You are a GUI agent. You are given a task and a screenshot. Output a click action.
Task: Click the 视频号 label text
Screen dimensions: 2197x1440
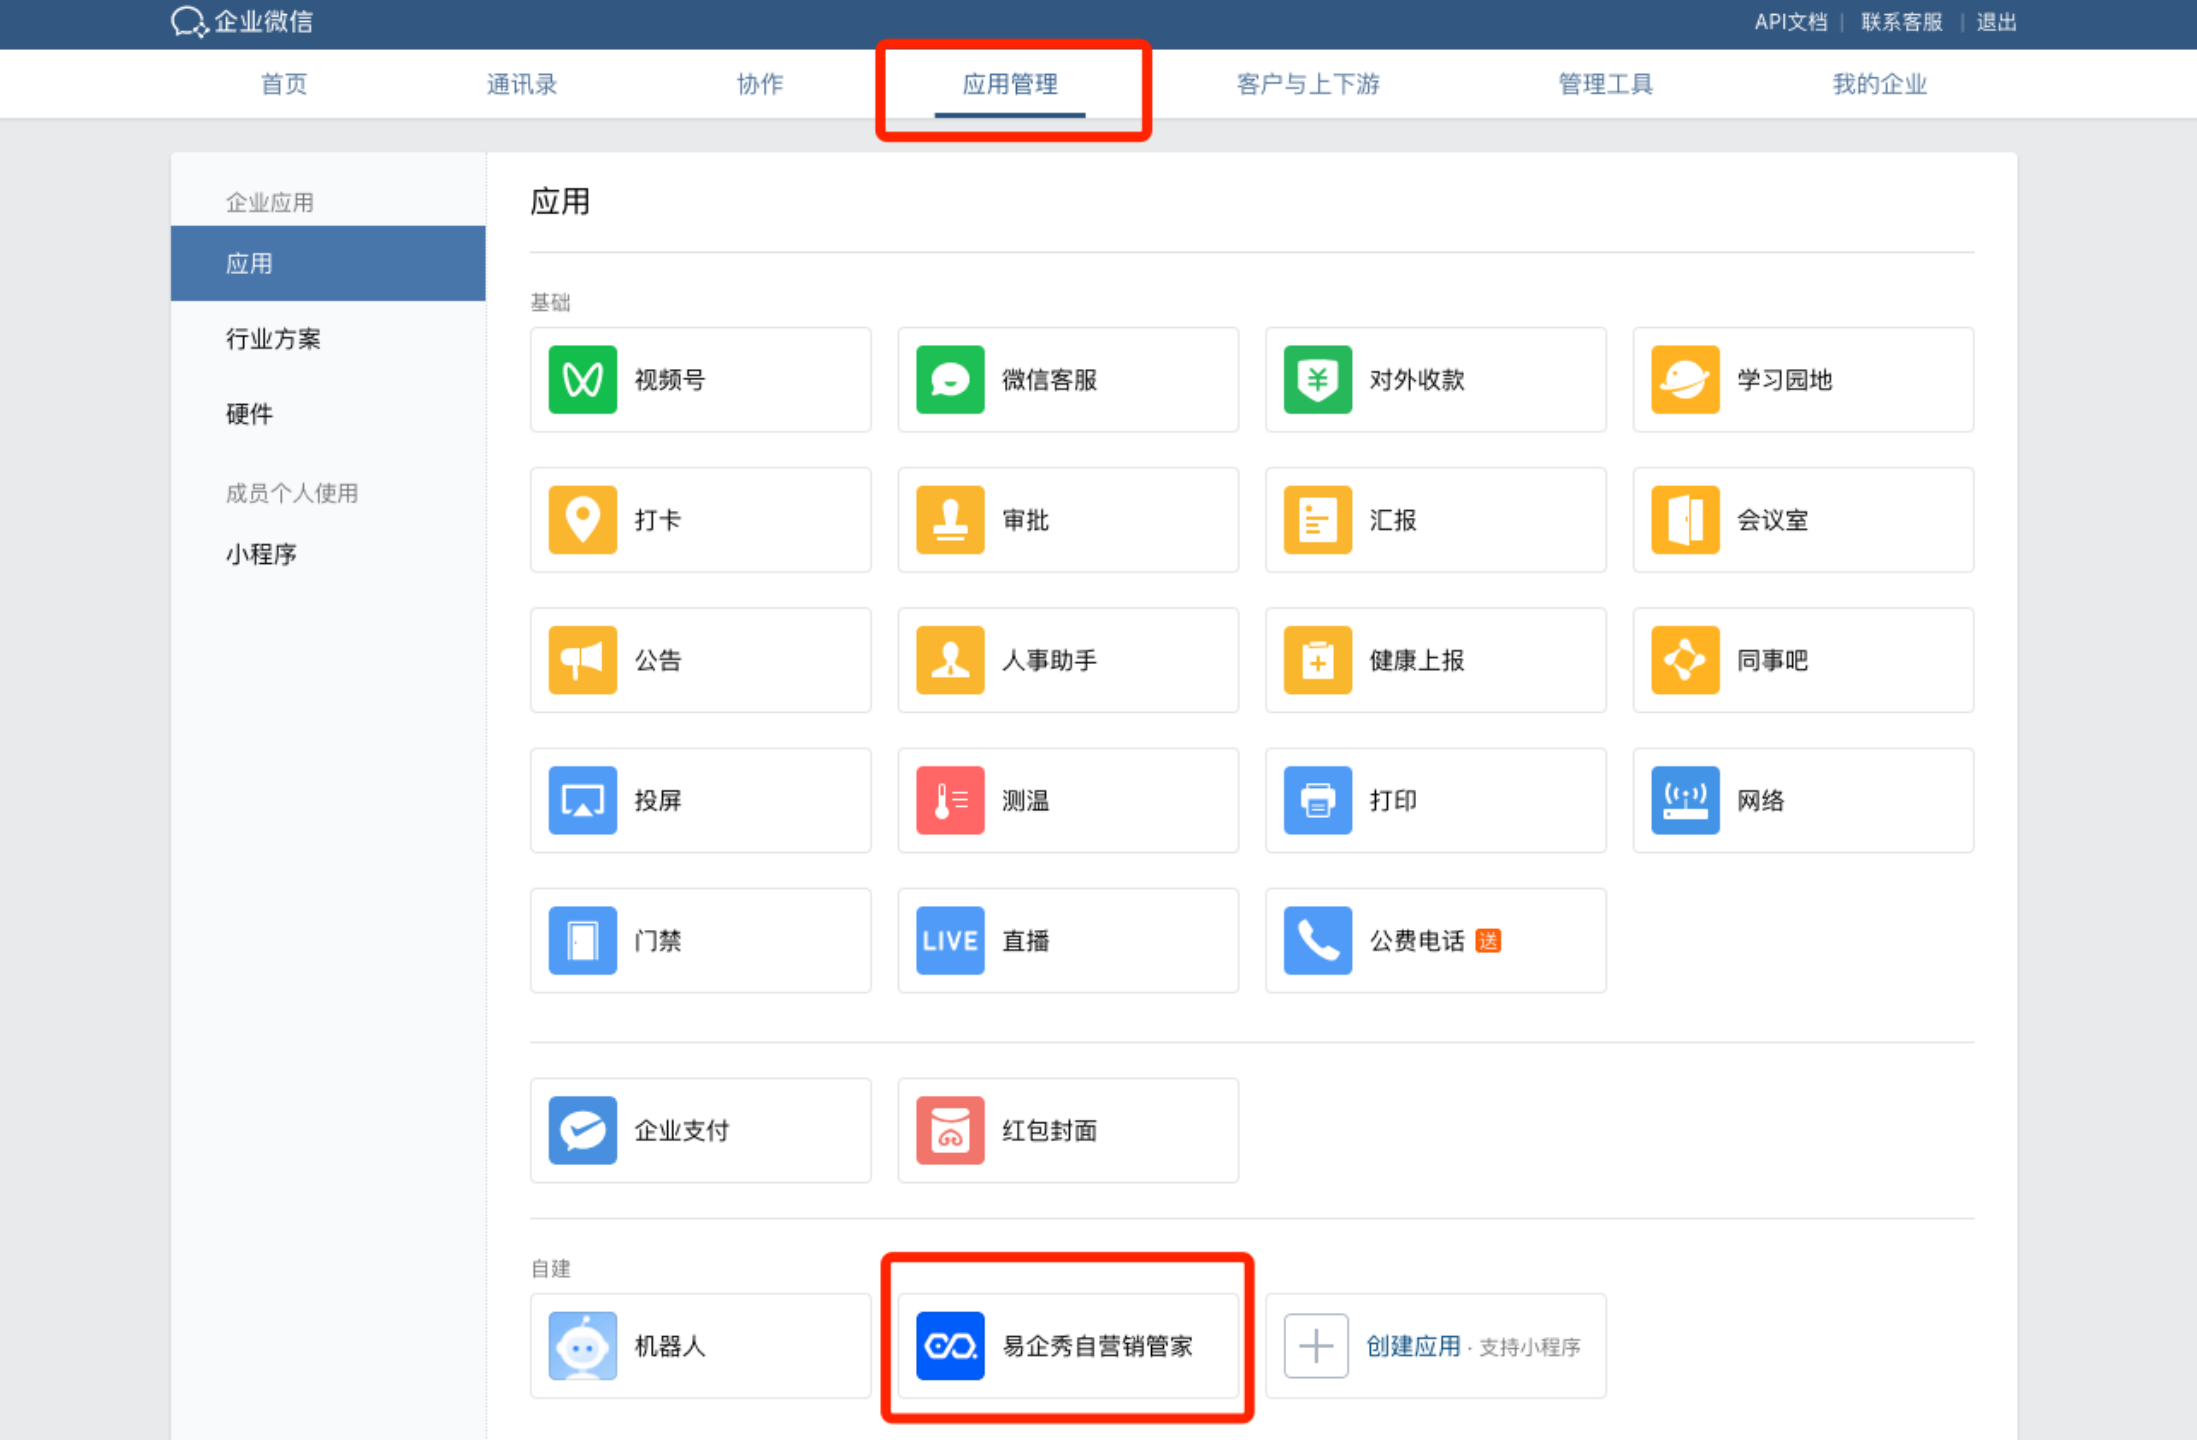(670, 380)
